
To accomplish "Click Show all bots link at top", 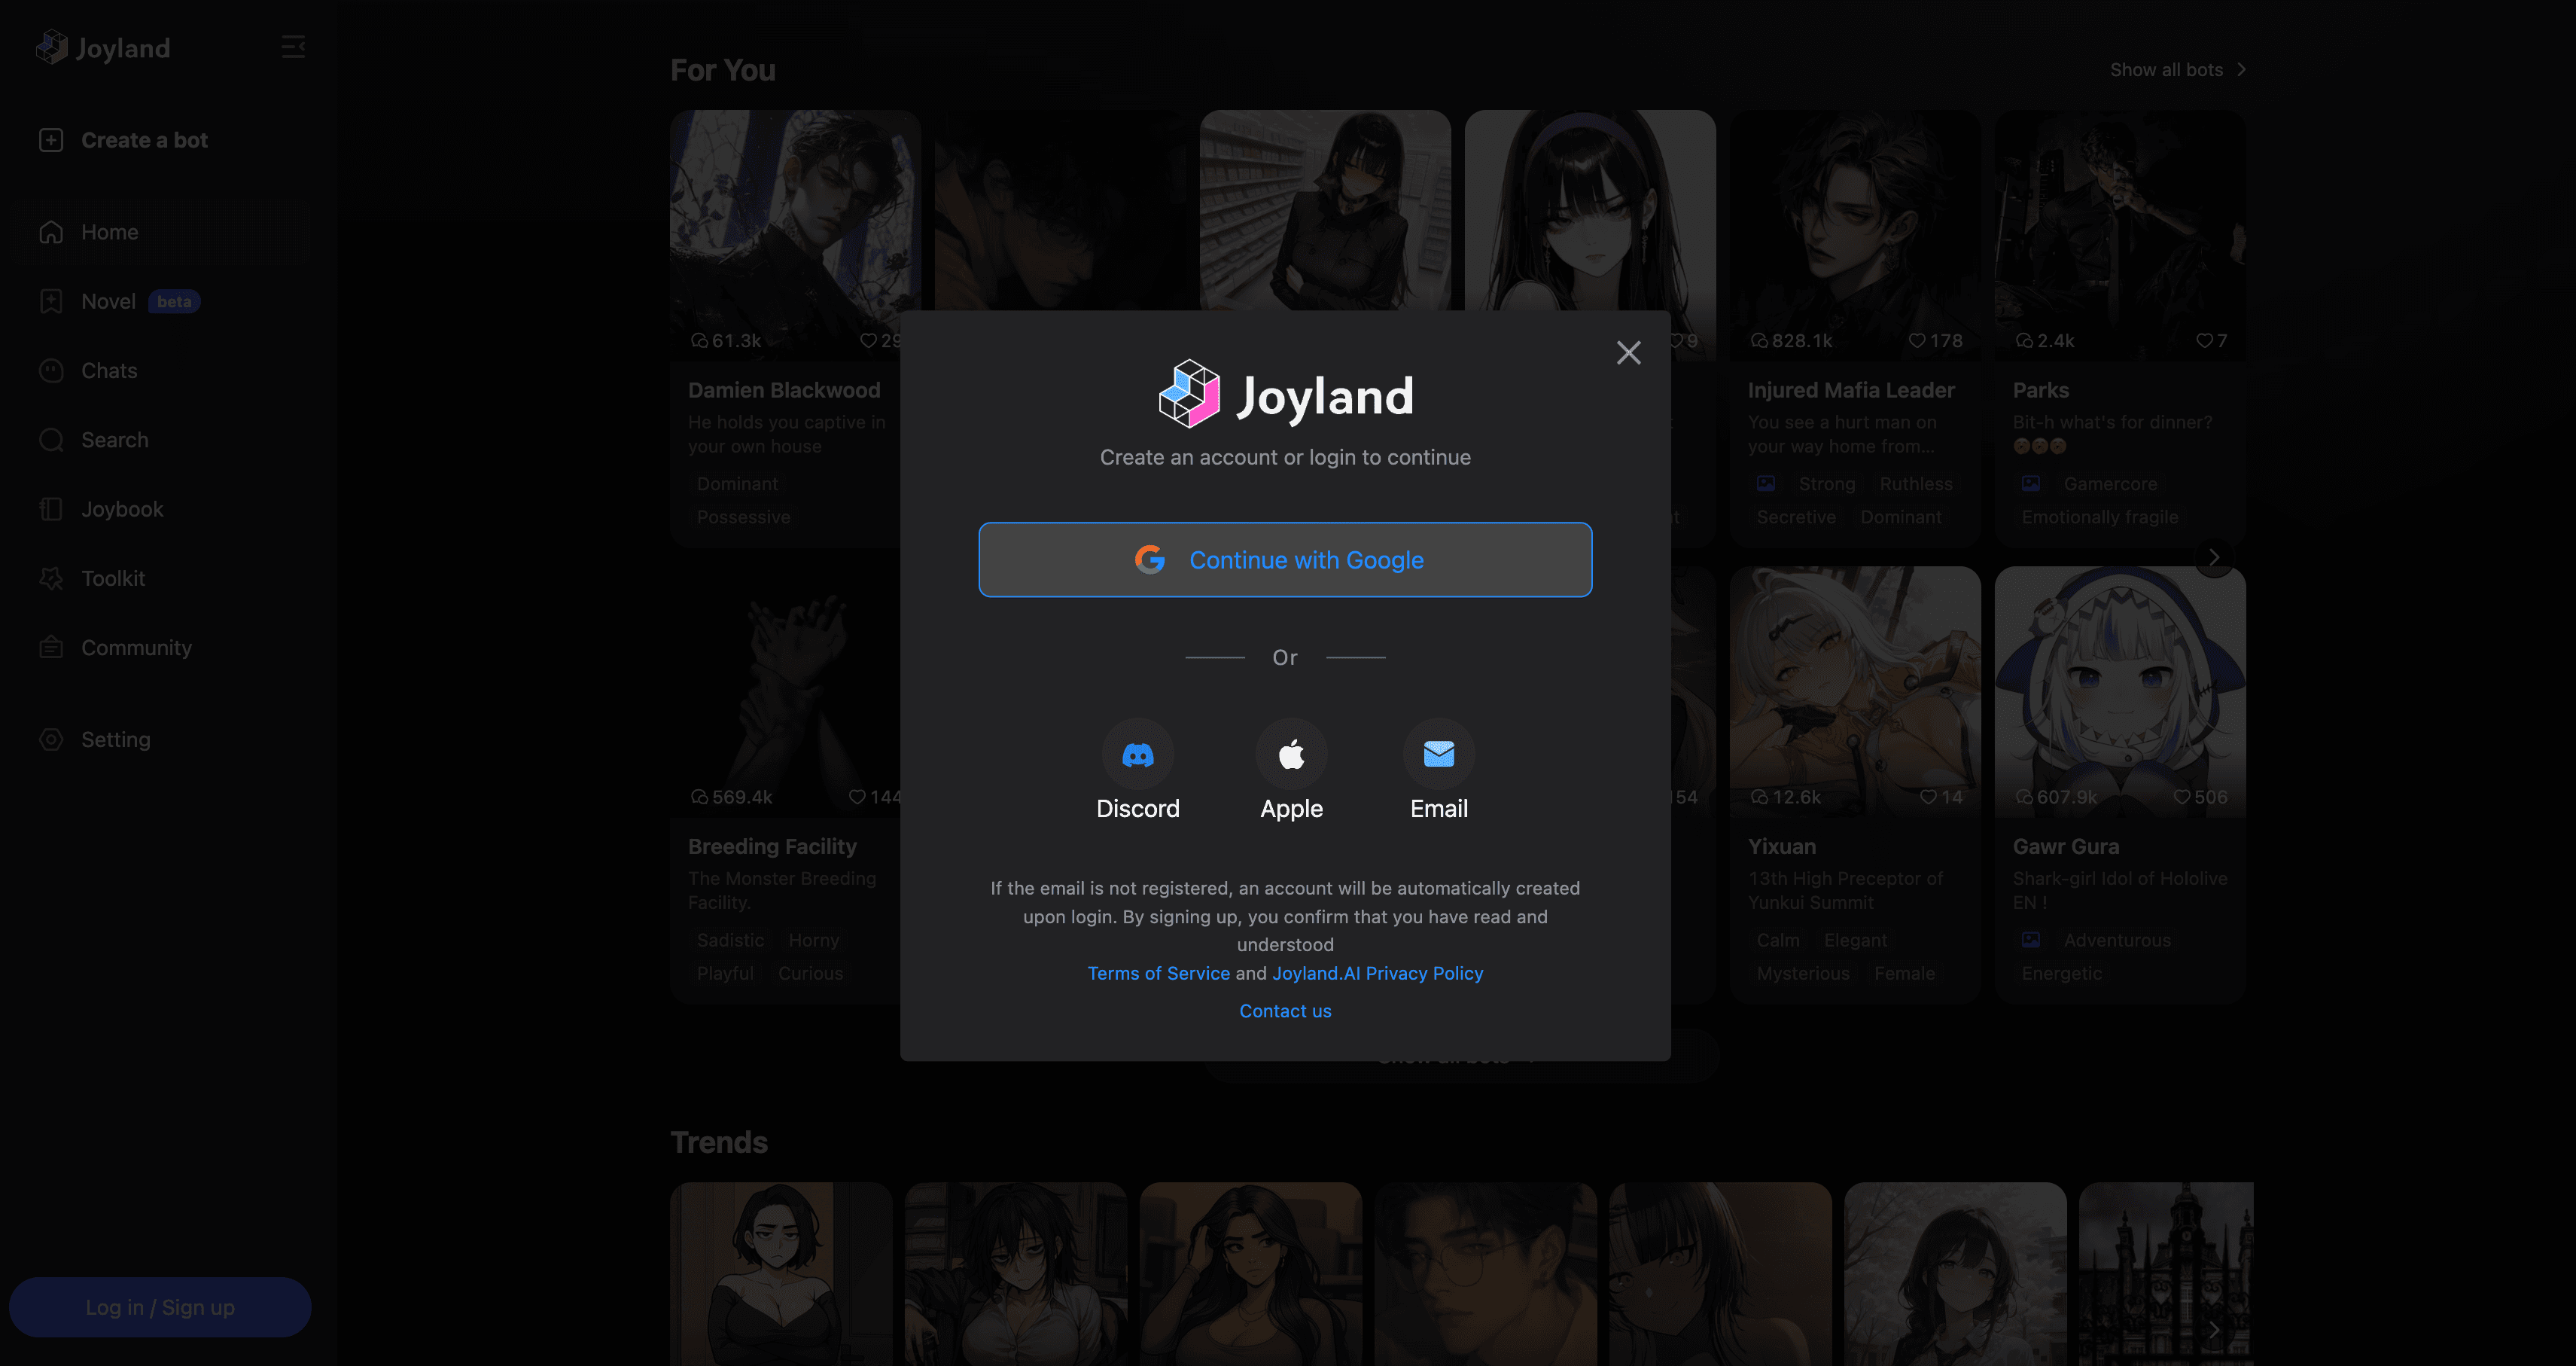I will (2178, 70).
